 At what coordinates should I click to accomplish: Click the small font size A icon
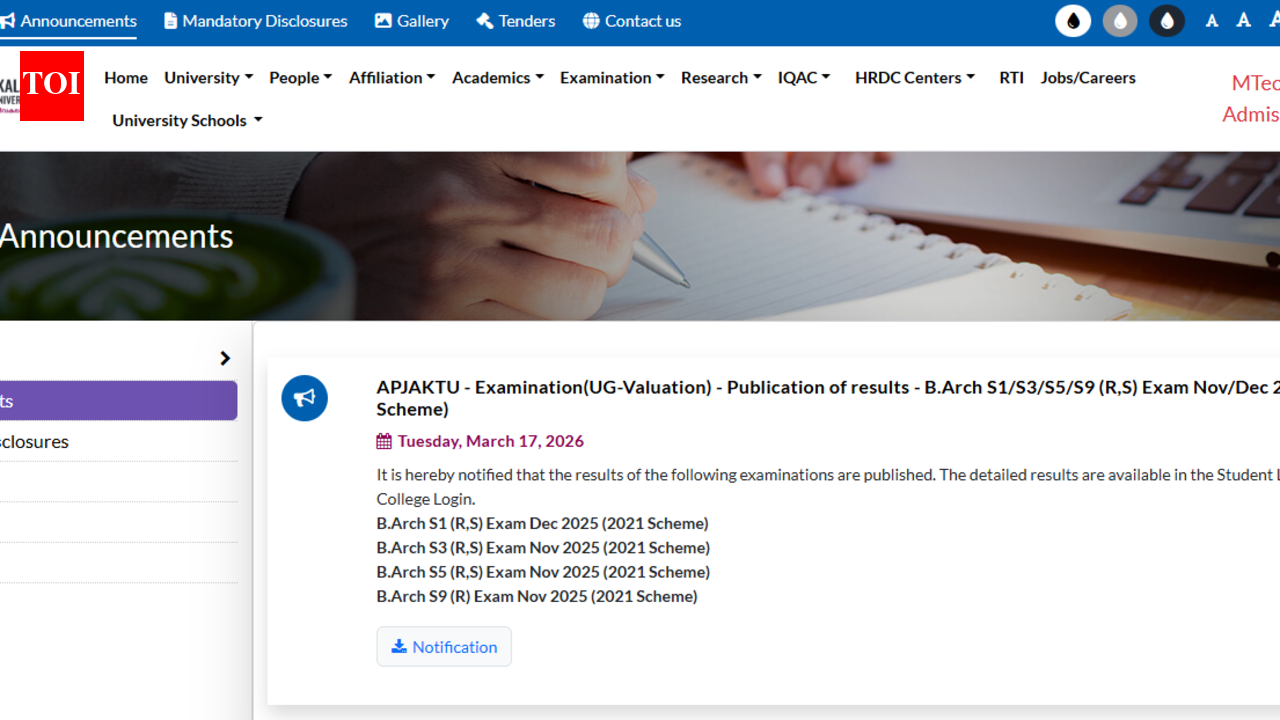point(1212,21)
